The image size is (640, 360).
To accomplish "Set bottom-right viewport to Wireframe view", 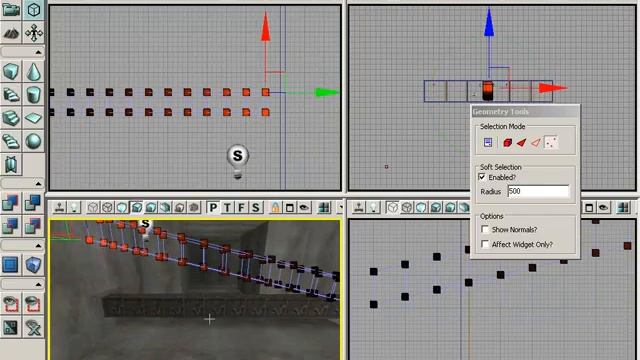I will (407, 207).
